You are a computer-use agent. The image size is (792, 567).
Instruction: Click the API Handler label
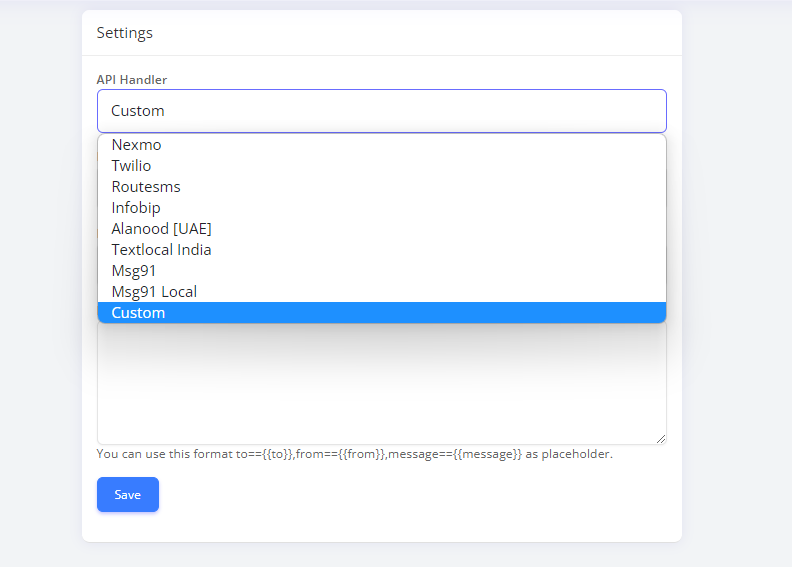[x=132, y=80]
